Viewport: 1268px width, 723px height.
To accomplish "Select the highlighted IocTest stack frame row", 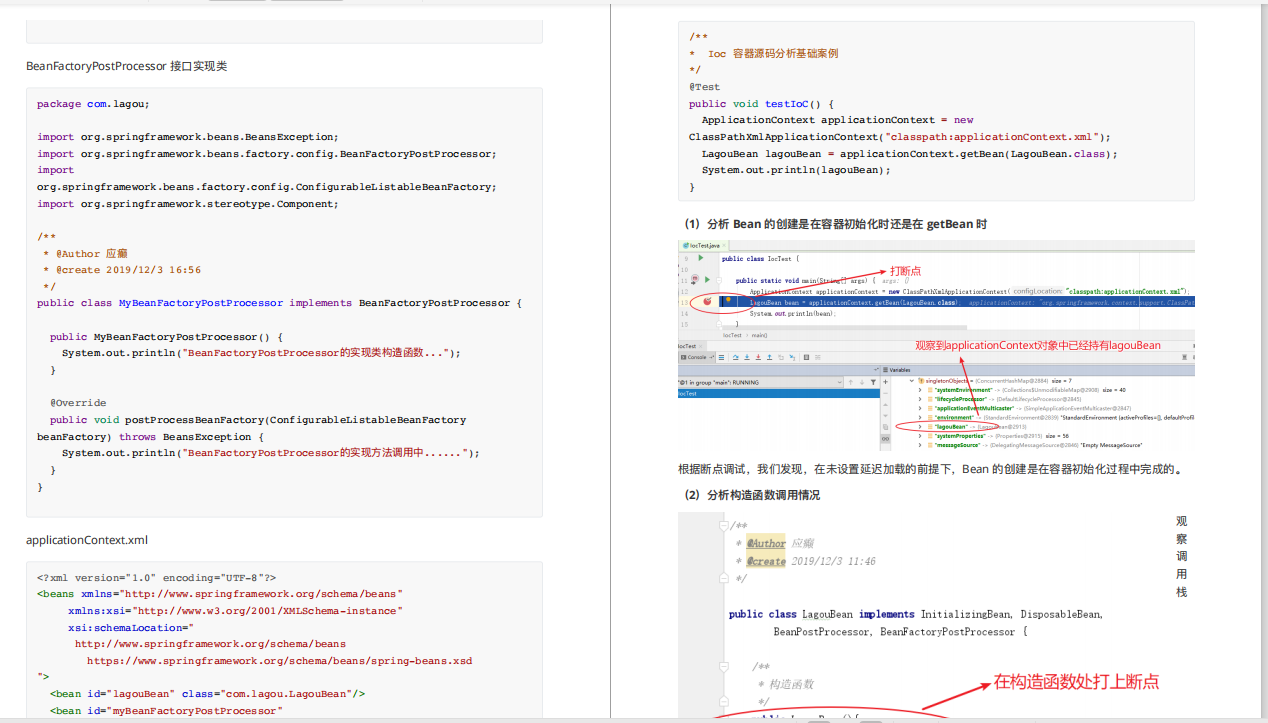I will [x=779, y=394].
